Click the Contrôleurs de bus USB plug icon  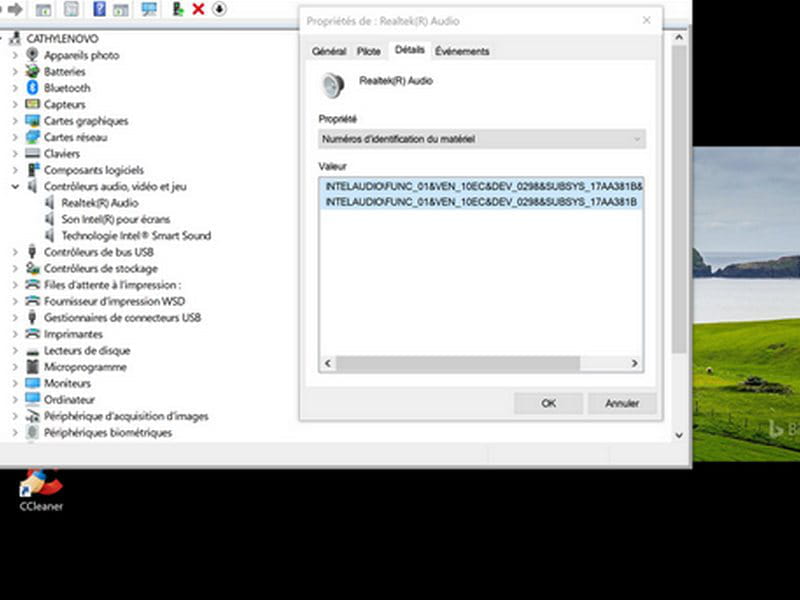click(32, 252)
